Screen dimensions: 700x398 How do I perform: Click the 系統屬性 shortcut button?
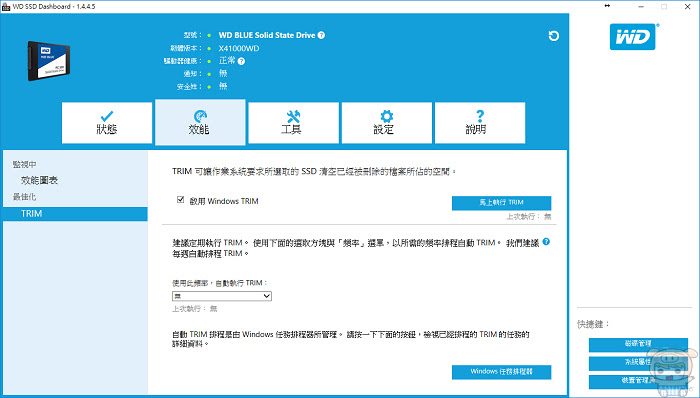[638, 363]
